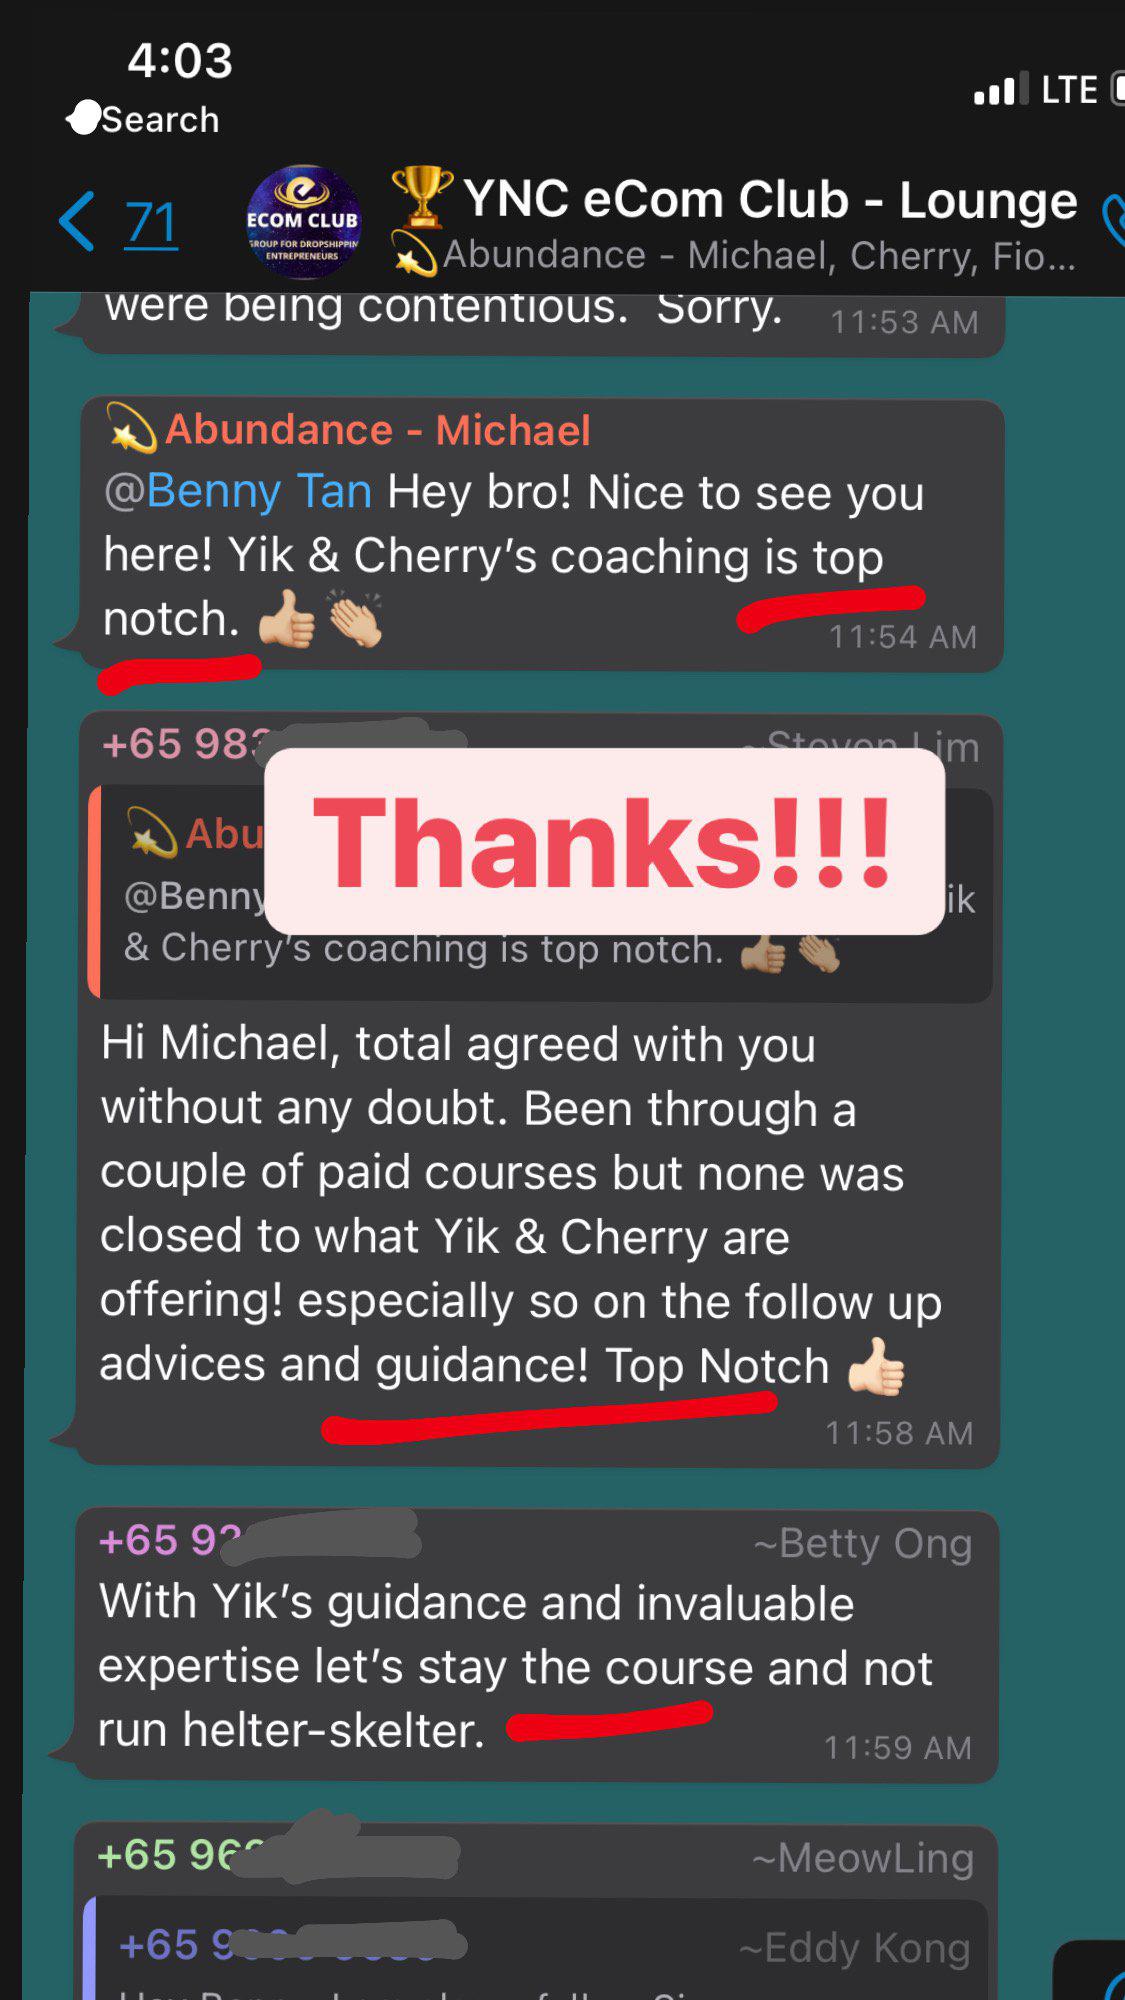Tap the thumbs up after Top Notch
The image size is (1125, 2000).
[x=875, y=1366]
